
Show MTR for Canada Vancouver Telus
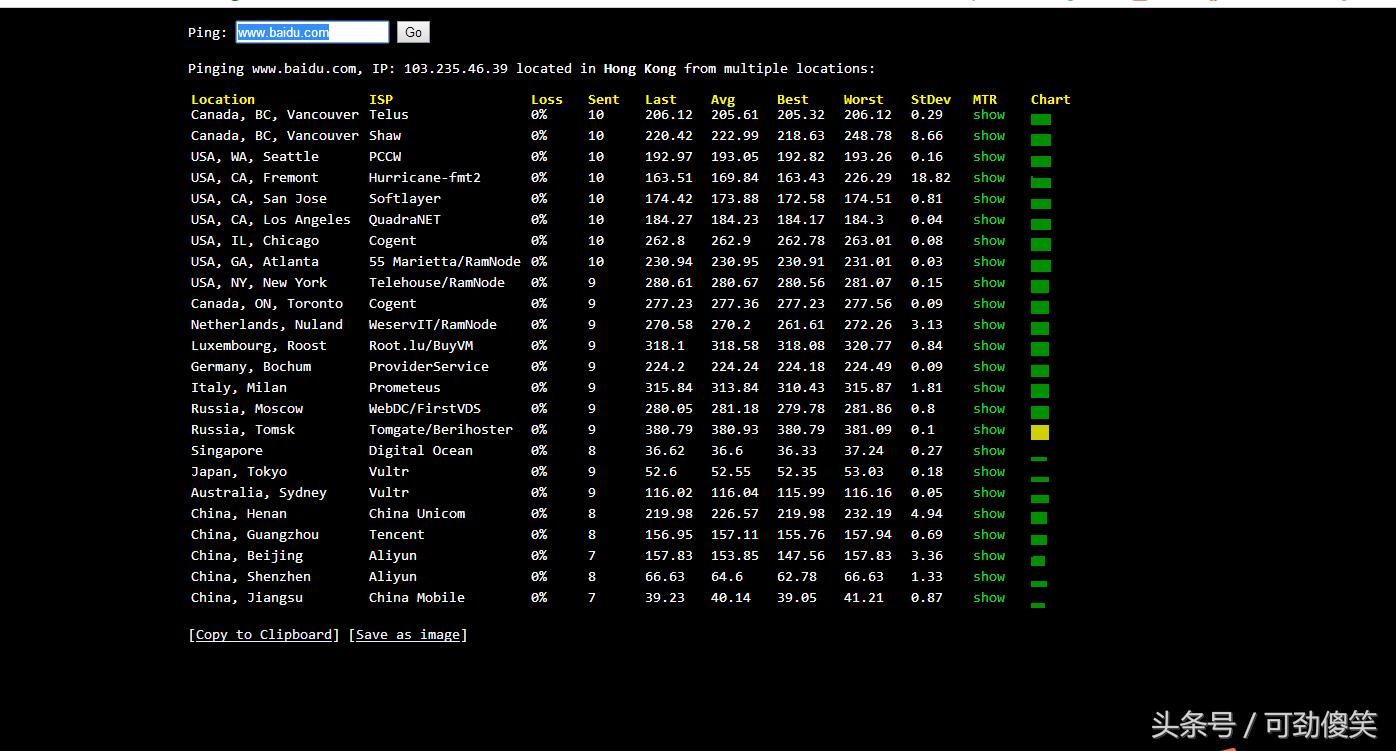pos(988,115)
